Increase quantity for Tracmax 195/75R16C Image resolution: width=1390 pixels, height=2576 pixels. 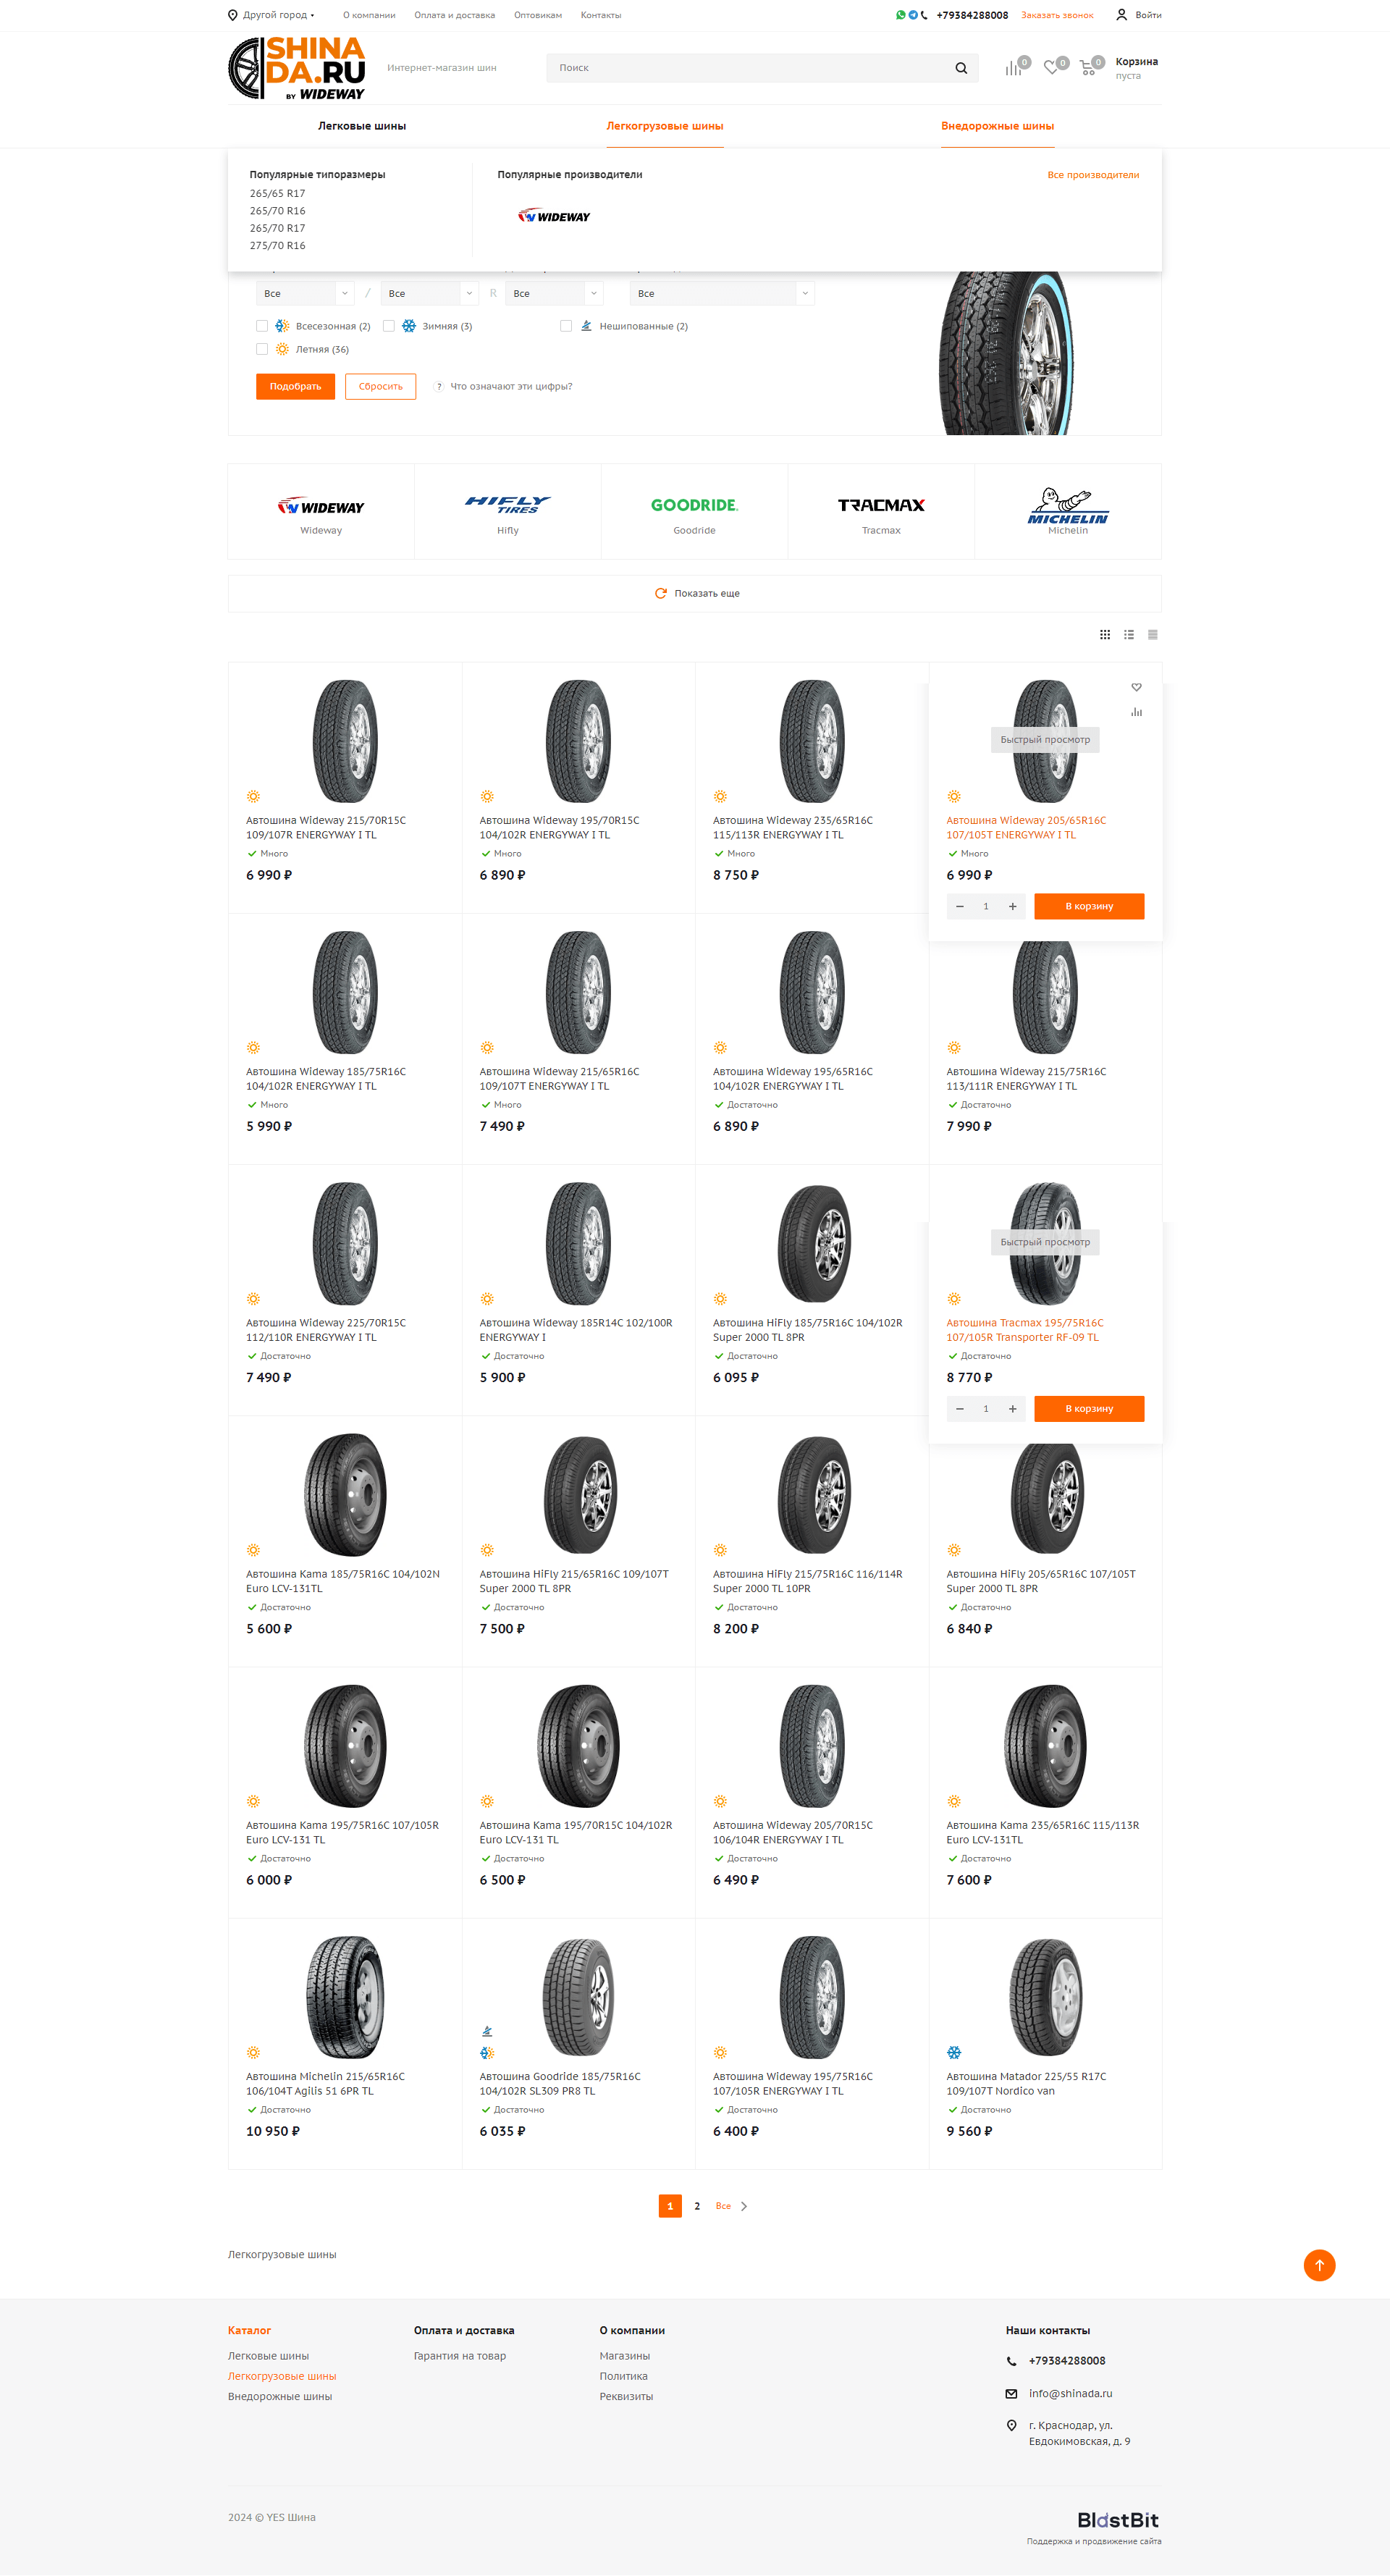tap(1013, 1409)
